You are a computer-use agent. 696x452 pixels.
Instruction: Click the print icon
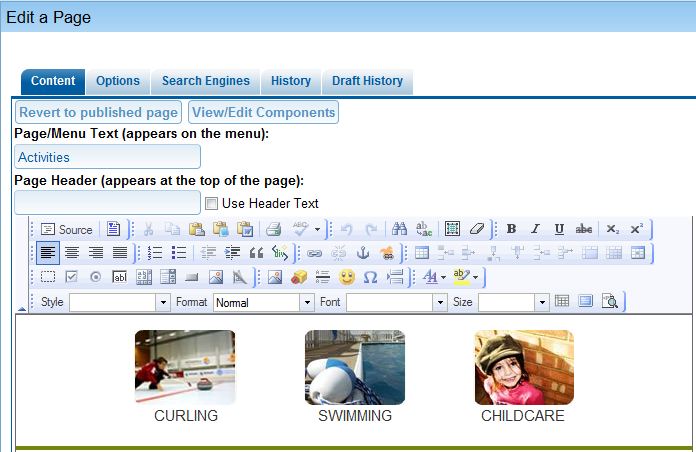pyautogui.click(x=274, y=229)
